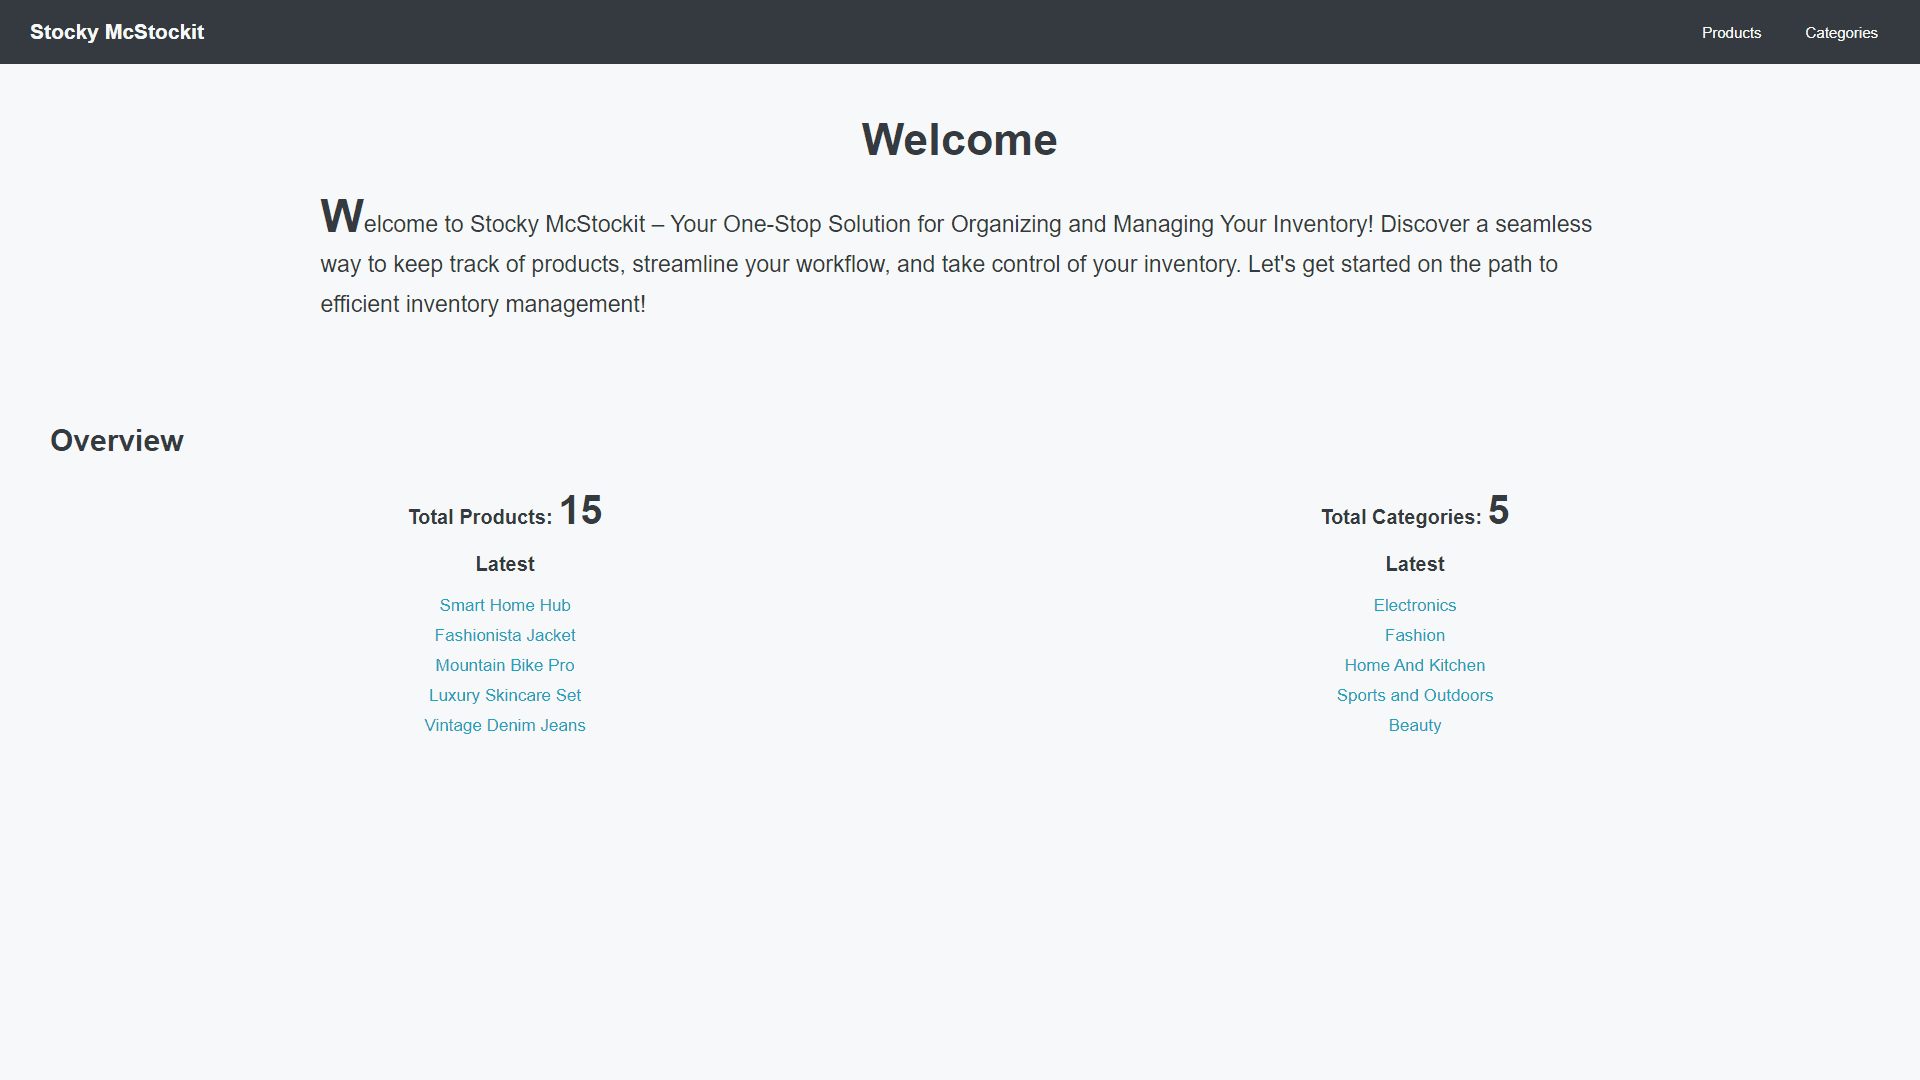This screenshot has height=1080, width=1920.
Task: Open the Fashionista Jacket product
Action: pyautogui.click(x=504, y=635)
